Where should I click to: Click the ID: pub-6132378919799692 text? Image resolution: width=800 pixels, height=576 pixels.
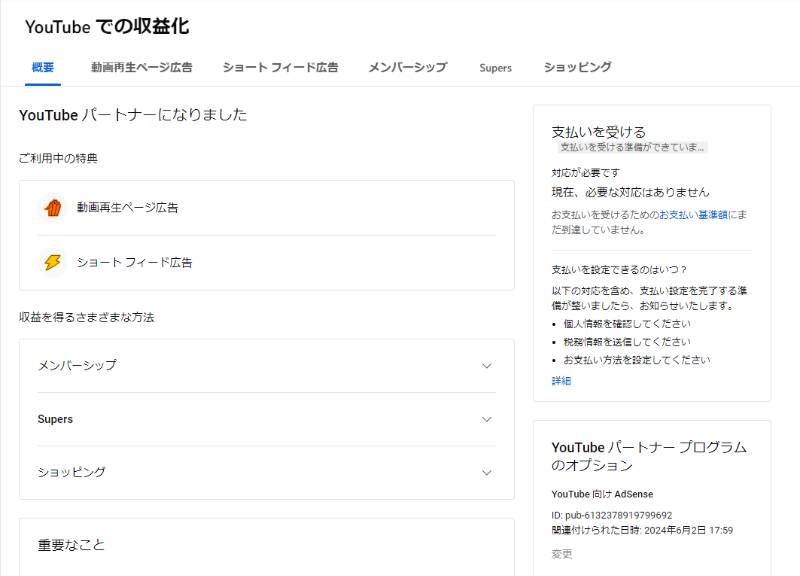[612, 515]
